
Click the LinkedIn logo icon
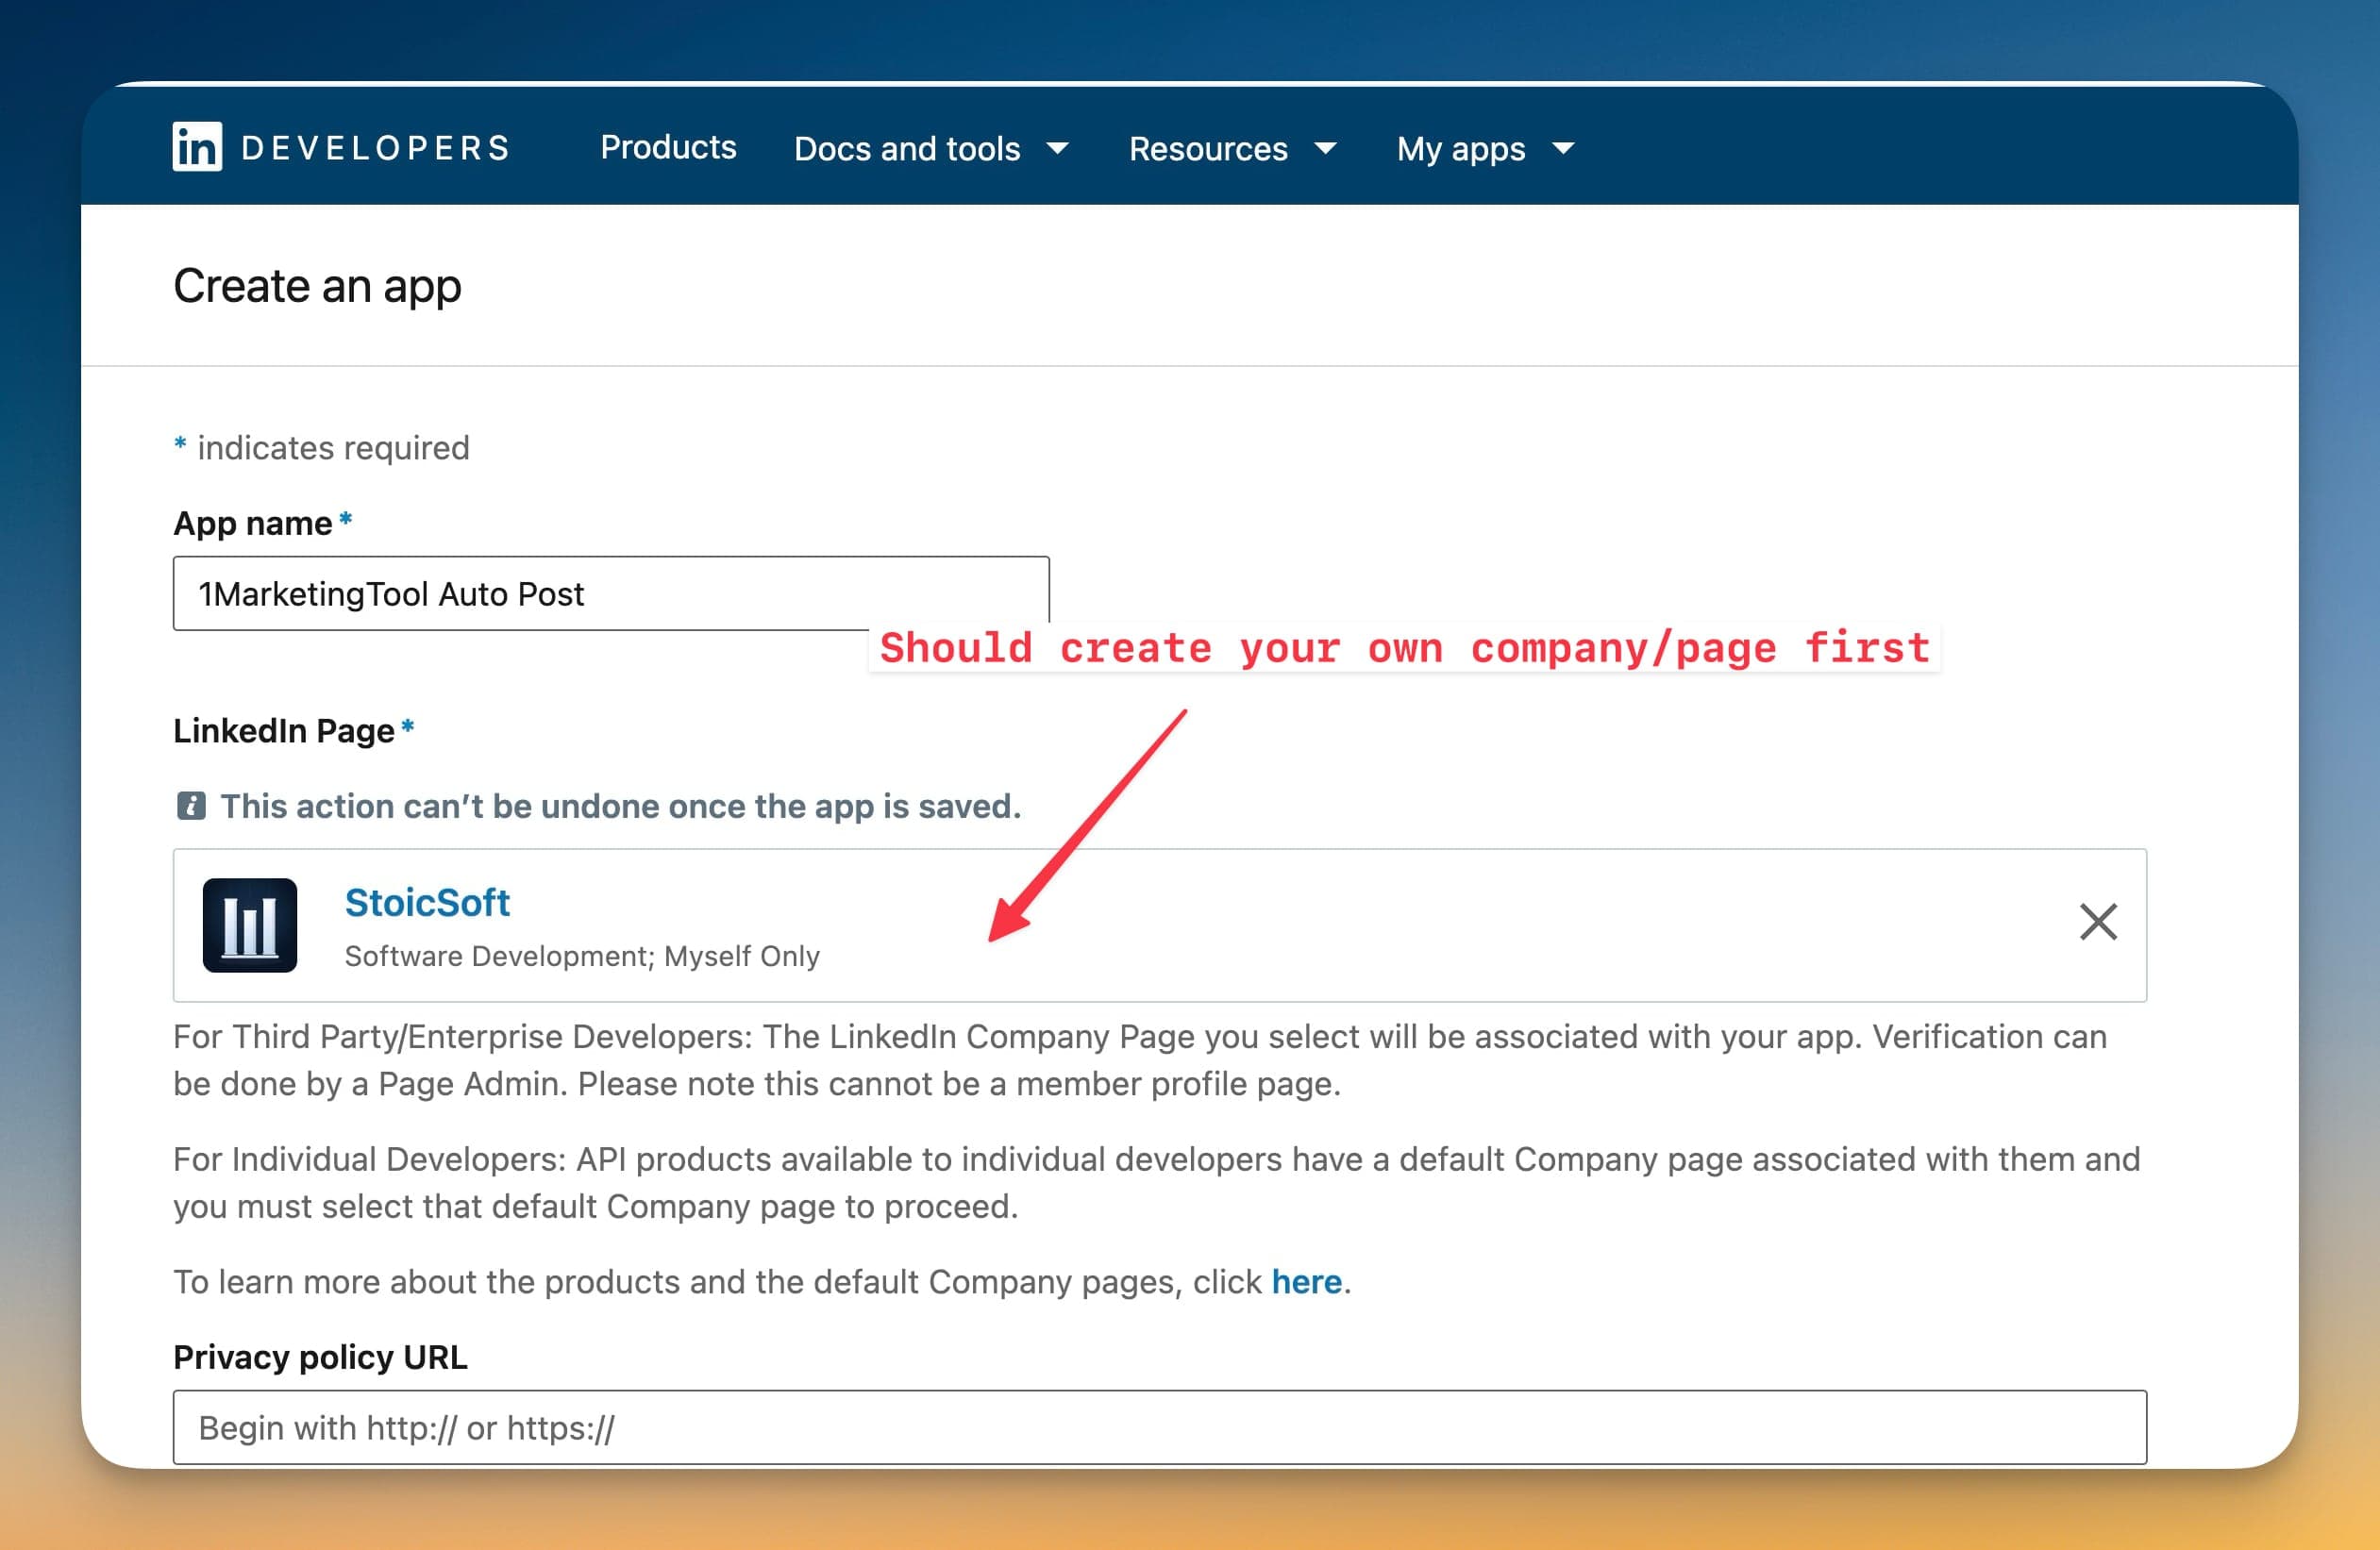tap(197, 147)
